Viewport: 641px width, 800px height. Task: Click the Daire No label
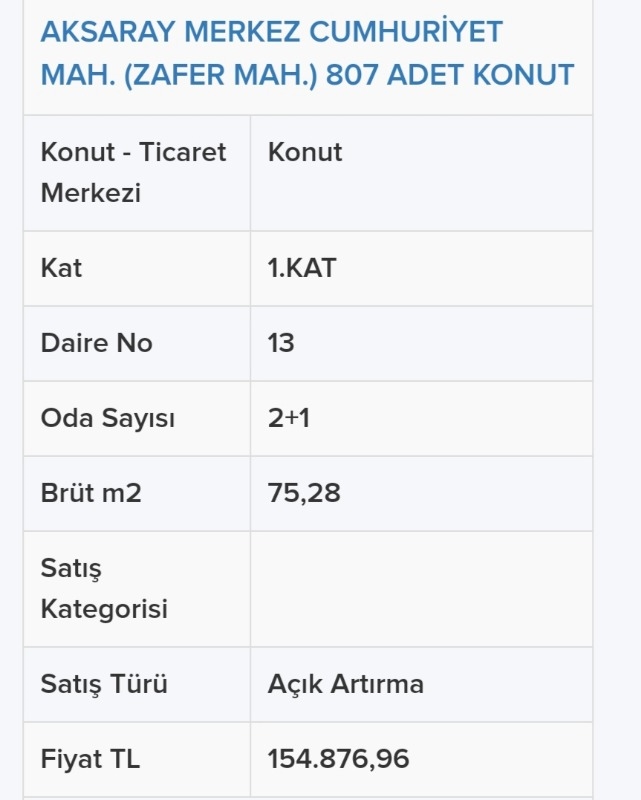96,343
